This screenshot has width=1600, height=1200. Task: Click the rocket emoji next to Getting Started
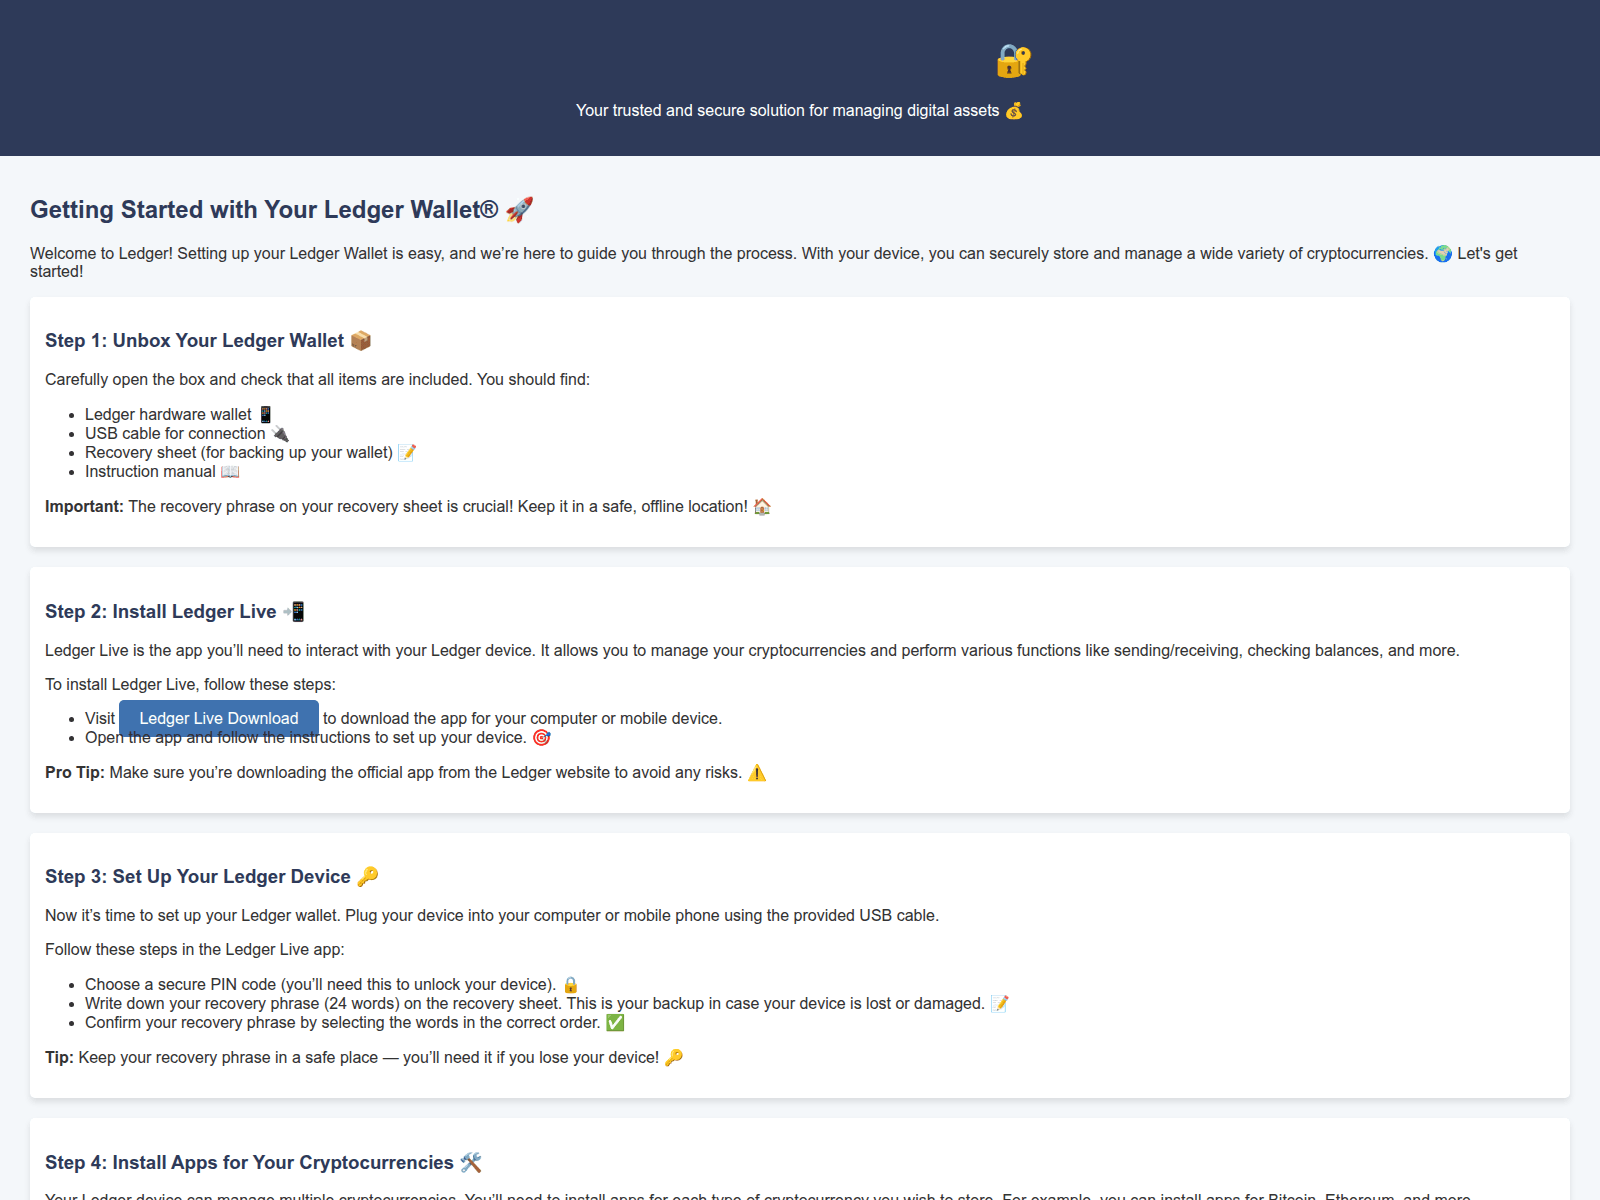[519, 210]
